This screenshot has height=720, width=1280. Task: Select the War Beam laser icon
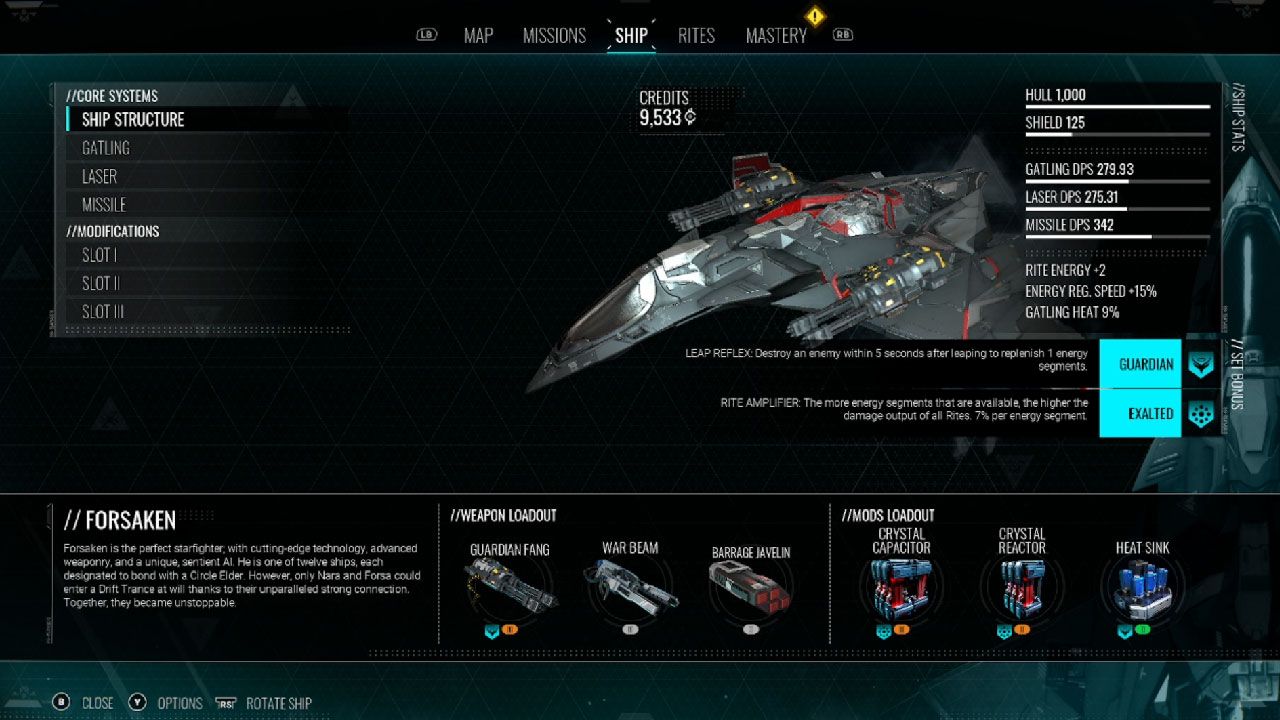point(630,590)
